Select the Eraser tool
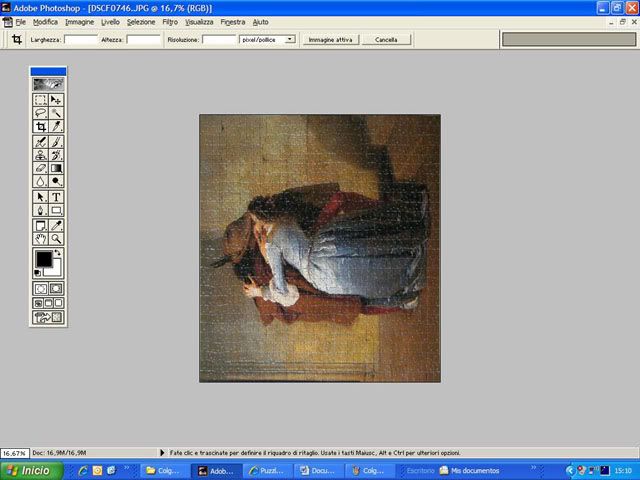The image size is (640, 480). click(x=40, y=168)
